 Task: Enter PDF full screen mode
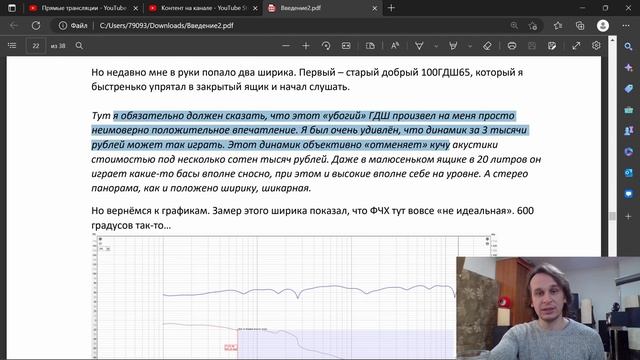(x=576, y=46)
